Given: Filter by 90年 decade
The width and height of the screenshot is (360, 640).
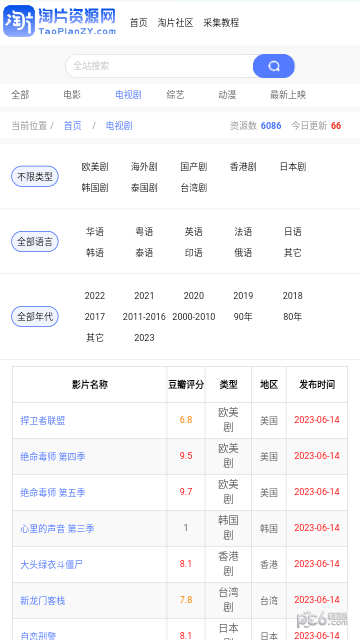Looking at the screenshot, I should click(243, 317).
